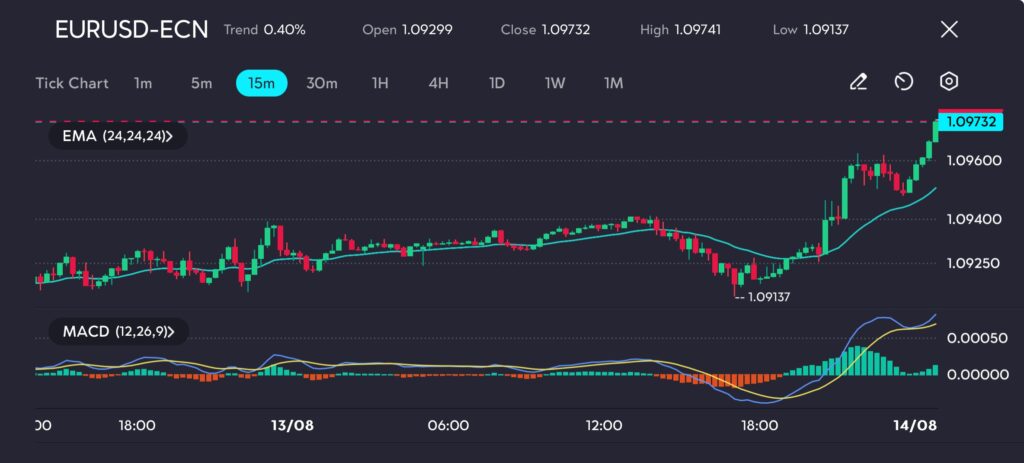The width and height of the screenshot is (1024, 463).
Task: Open chart settings hexagon icon
Action: click(949, 82)
